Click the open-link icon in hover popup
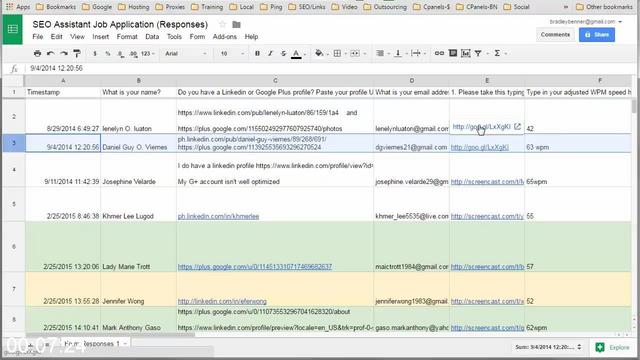The height and width of the screenshot is (360, 640). [517, 127]
